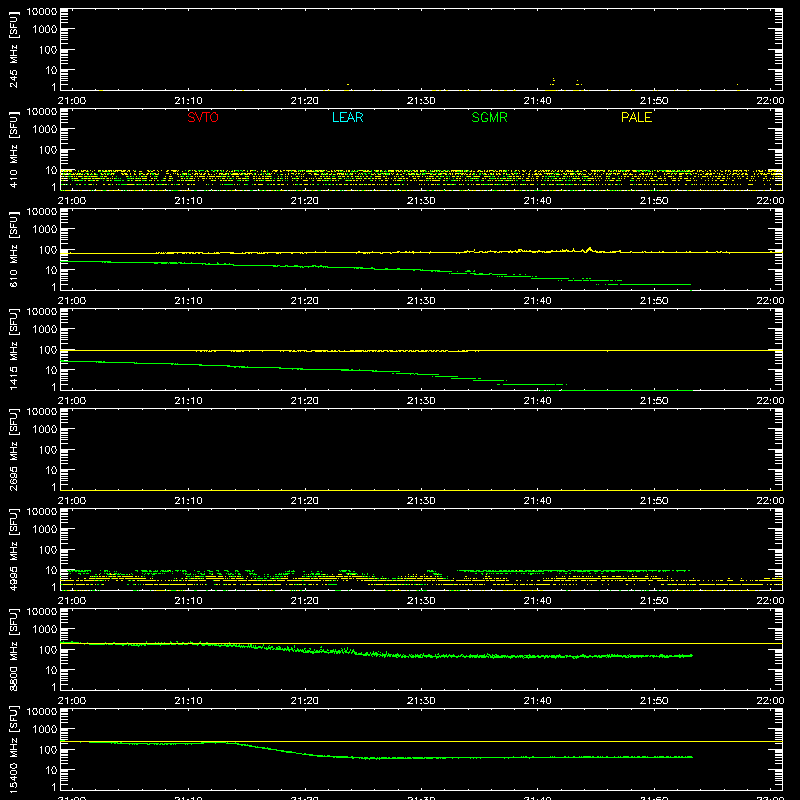This screenshot has width=800, height=800.
Task: Click 21:50 label under the 8800 MHz panel
Action: (x=654, y=701)
